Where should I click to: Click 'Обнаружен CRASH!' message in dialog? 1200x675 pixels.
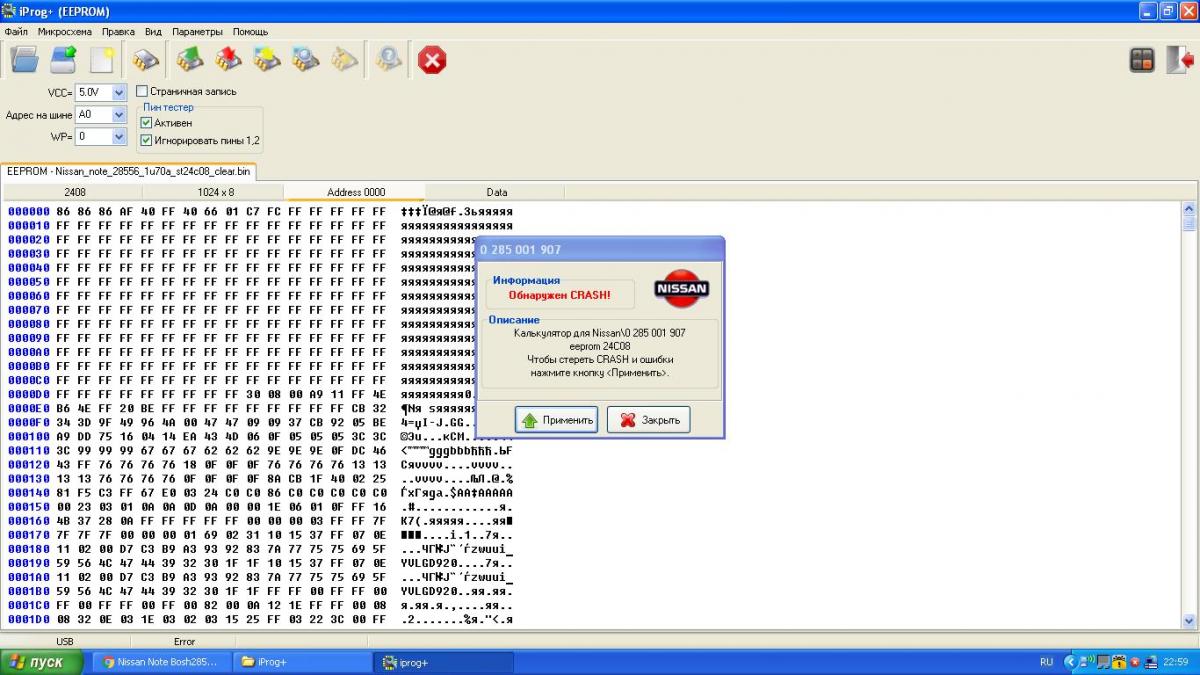(559, 295)
